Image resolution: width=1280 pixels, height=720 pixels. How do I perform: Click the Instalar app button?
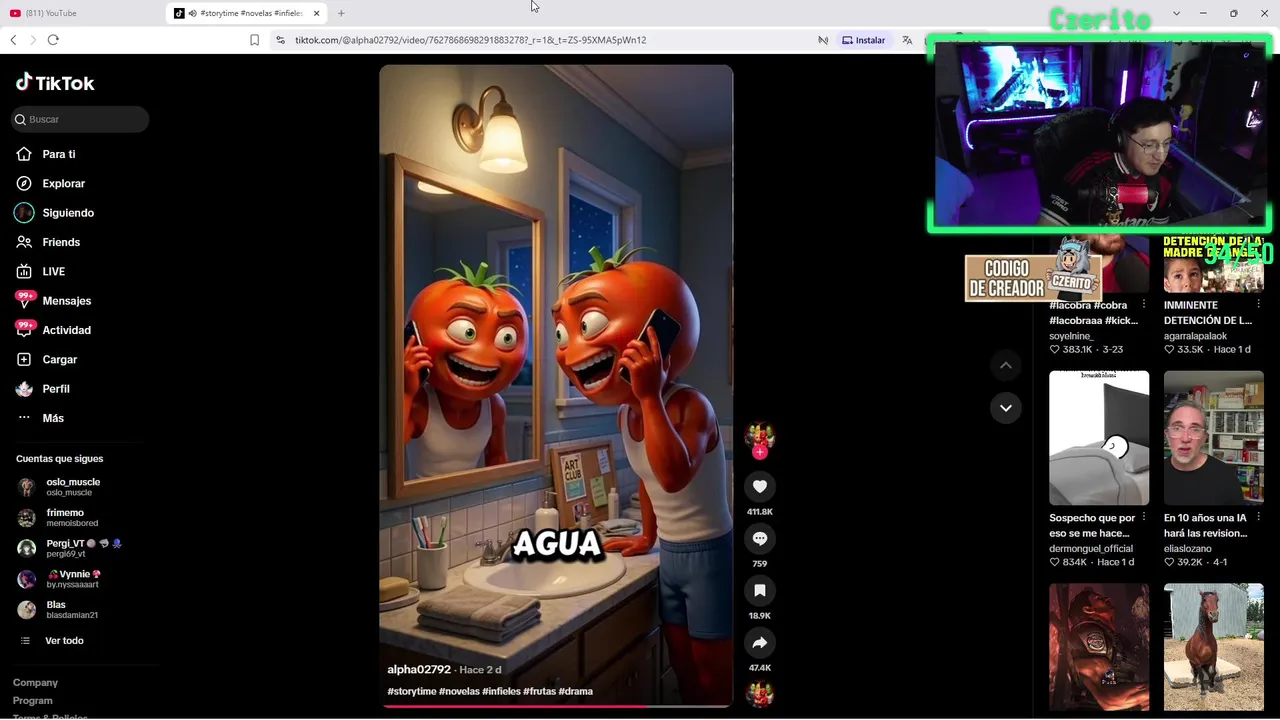(x=864, y=40)
